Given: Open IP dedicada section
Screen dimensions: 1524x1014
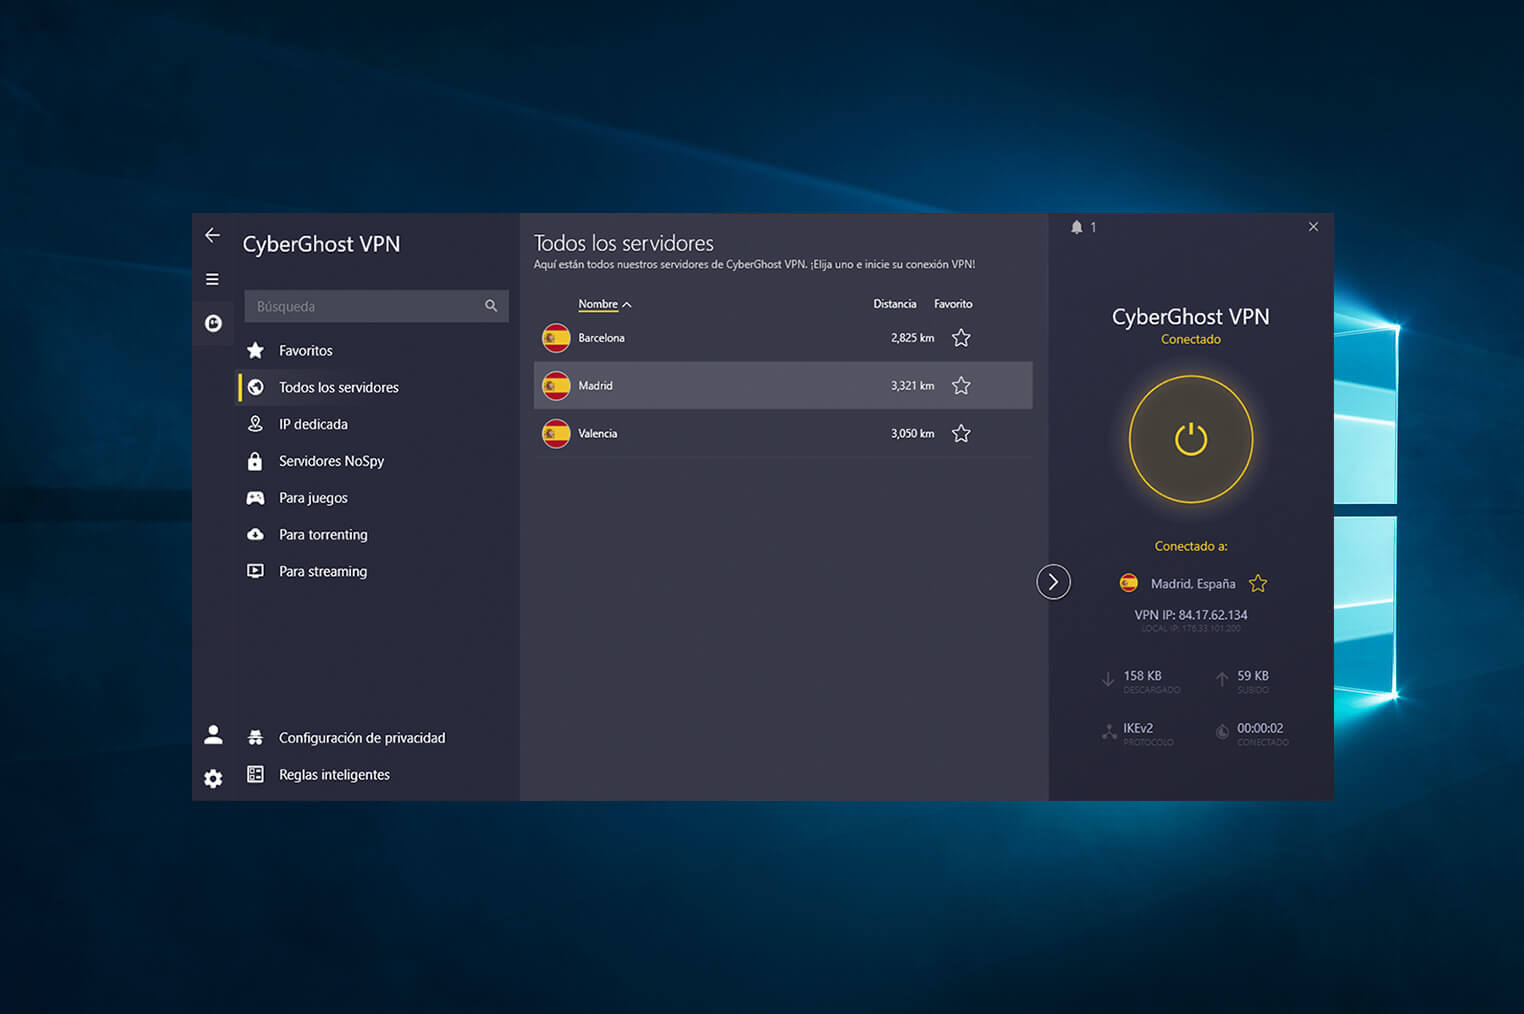Looking at the screenshot, I should click(x=313, y=424).
